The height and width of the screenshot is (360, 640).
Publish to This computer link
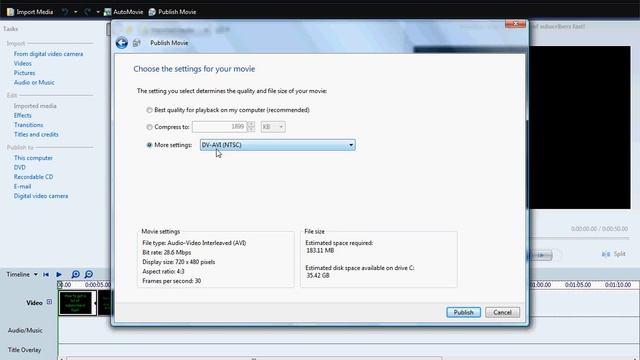click(x=33, y=158)
